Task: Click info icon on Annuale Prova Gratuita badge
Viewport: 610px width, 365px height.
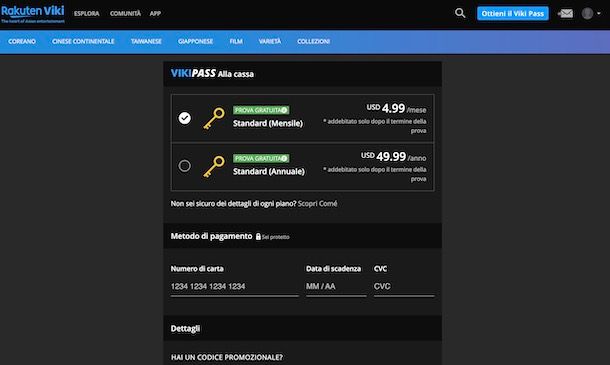Action: click(x=284, y=158)
